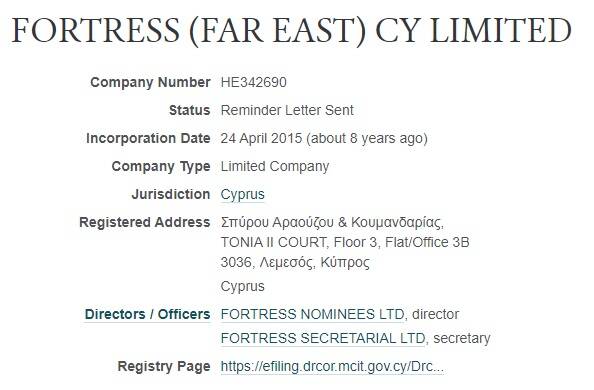Click the Incorporation Date label

pos(148,138)
